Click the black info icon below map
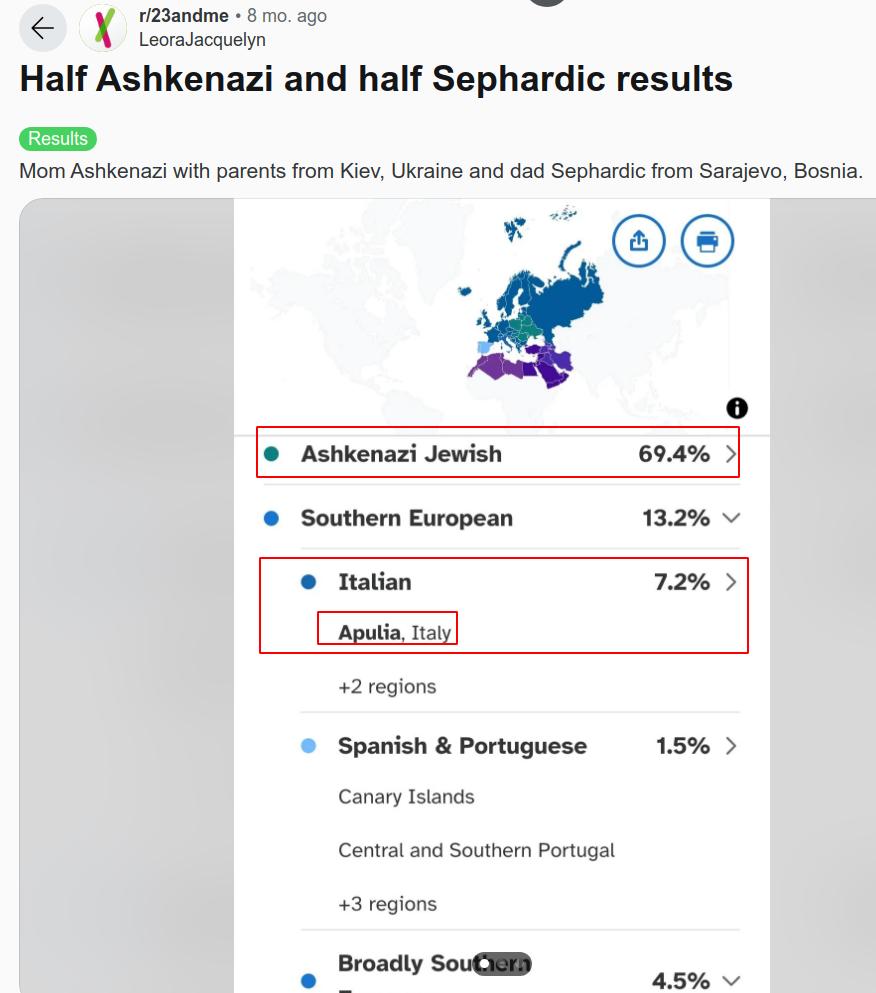This screenshot has height=993, width=876. (737, 407)
